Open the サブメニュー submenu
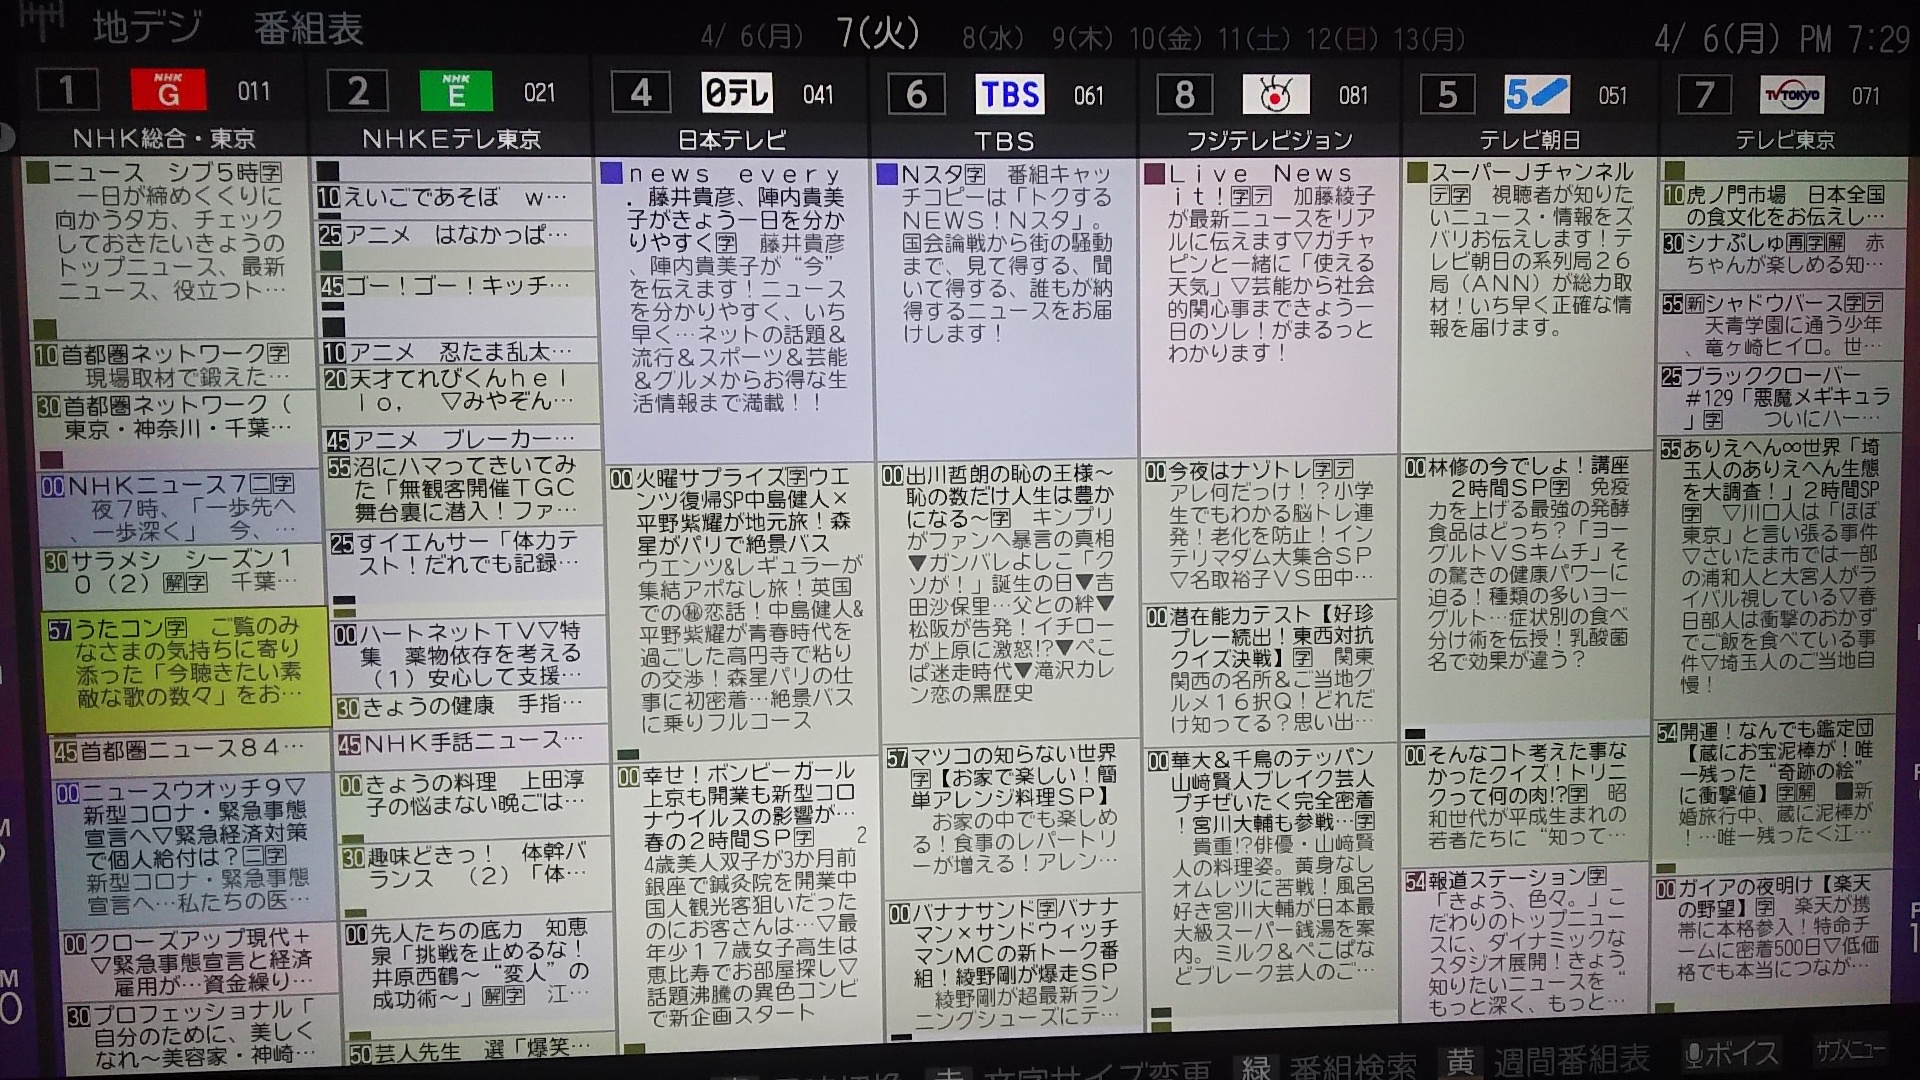 [1851, 1050]
